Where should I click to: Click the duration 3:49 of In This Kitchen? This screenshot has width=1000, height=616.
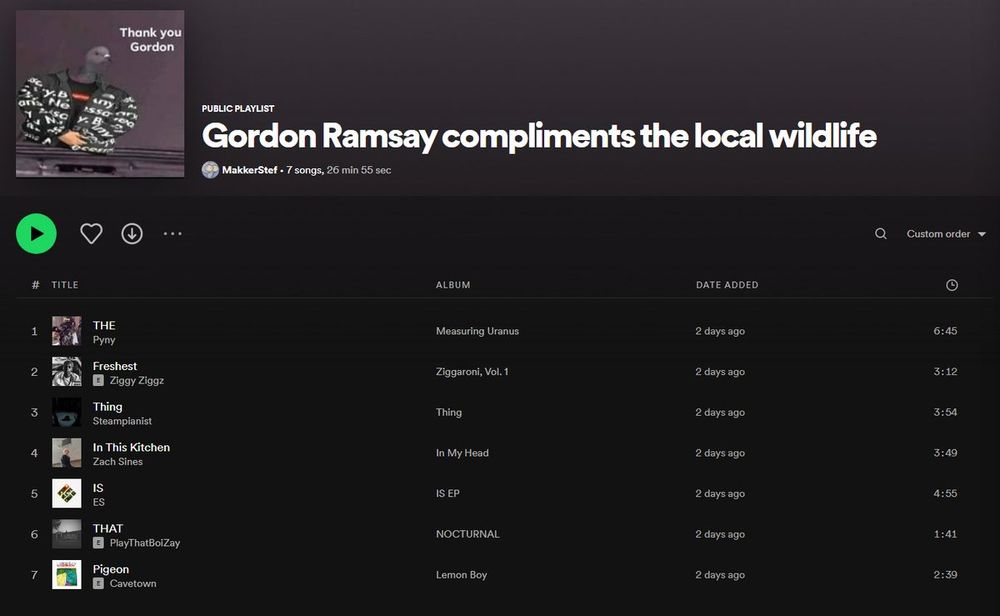pos(945,453)
